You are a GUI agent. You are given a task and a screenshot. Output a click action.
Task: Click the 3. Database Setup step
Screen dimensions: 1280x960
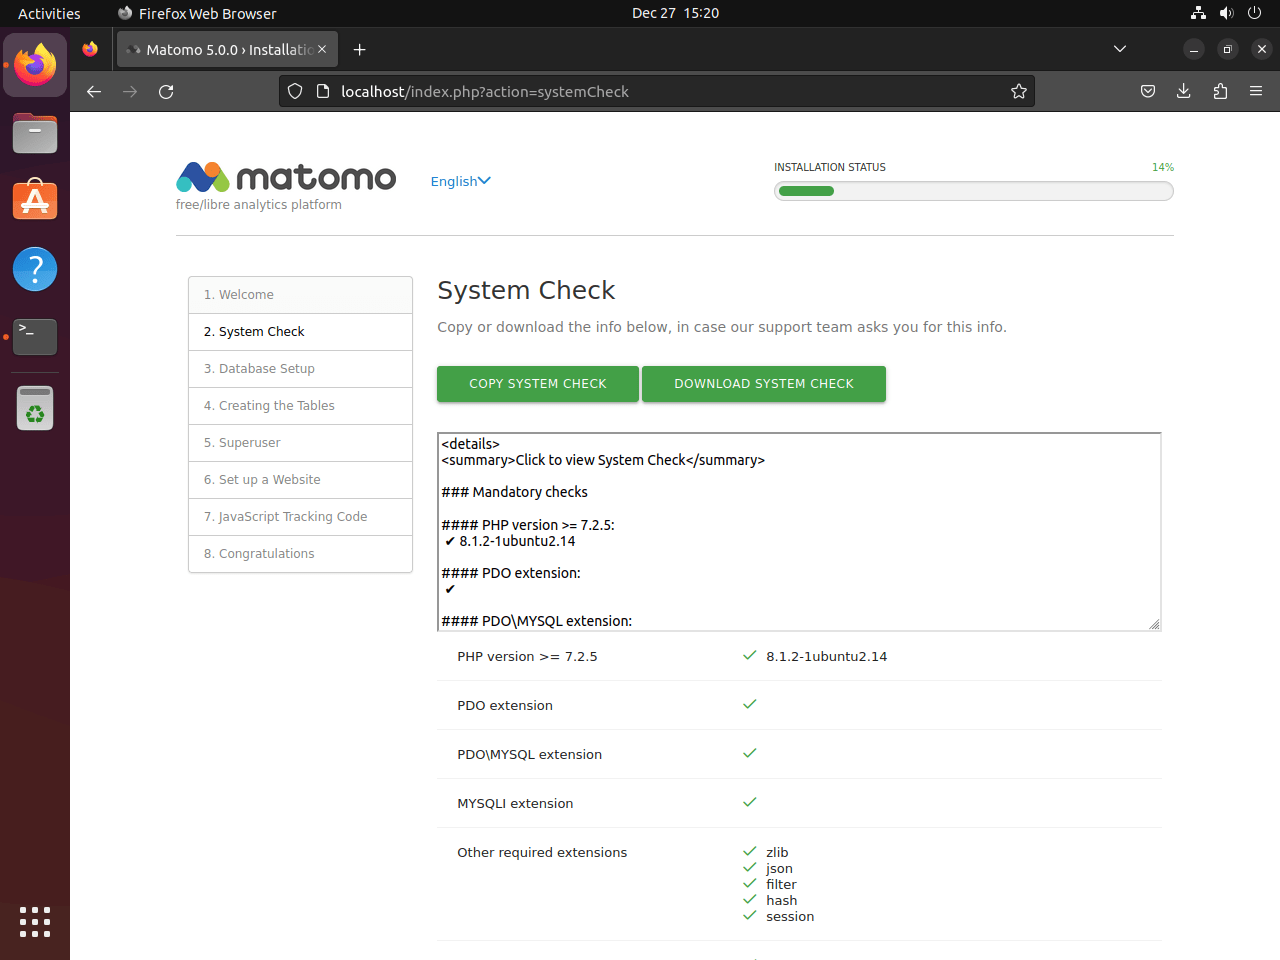[300, 369]
